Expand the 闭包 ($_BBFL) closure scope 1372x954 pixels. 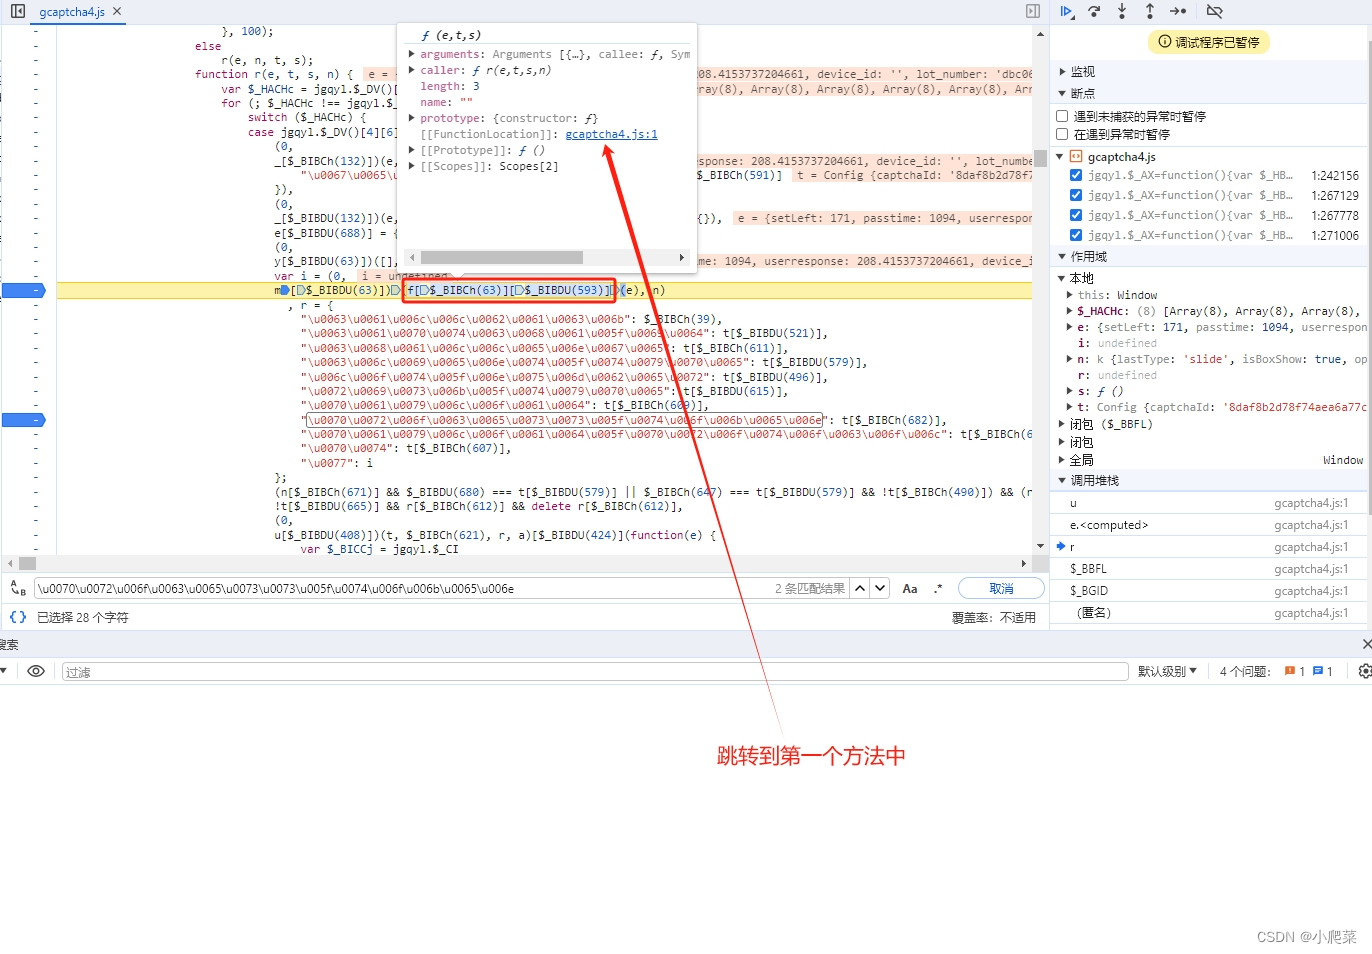tap(1062, 424)
